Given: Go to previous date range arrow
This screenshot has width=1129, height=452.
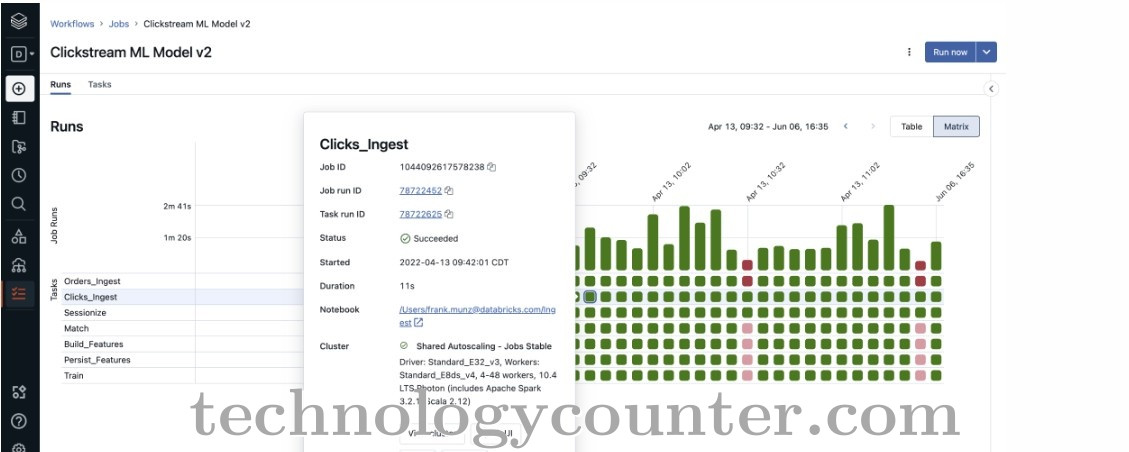Looking at the screenshot, I should pyautogui.click(x=846, y=126).
